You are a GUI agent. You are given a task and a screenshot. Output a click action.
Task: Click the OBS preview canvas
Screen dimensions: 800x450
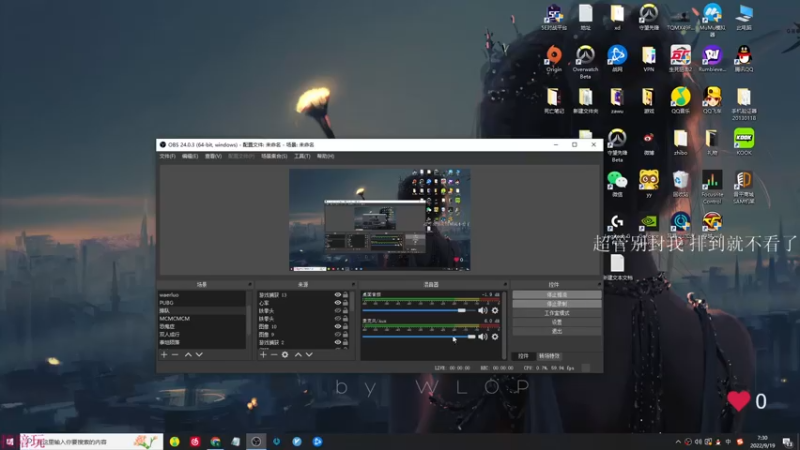[380, 219]
